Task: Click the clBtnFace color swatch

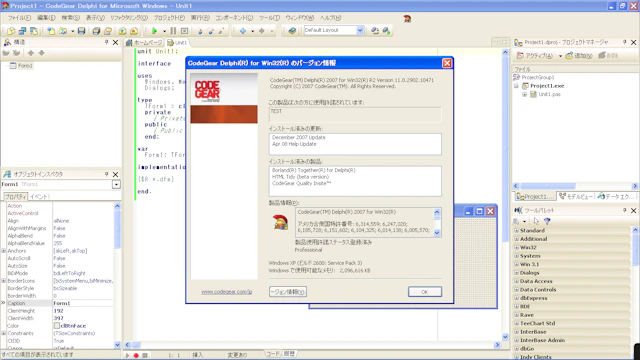Action: (x=57, y=326)
